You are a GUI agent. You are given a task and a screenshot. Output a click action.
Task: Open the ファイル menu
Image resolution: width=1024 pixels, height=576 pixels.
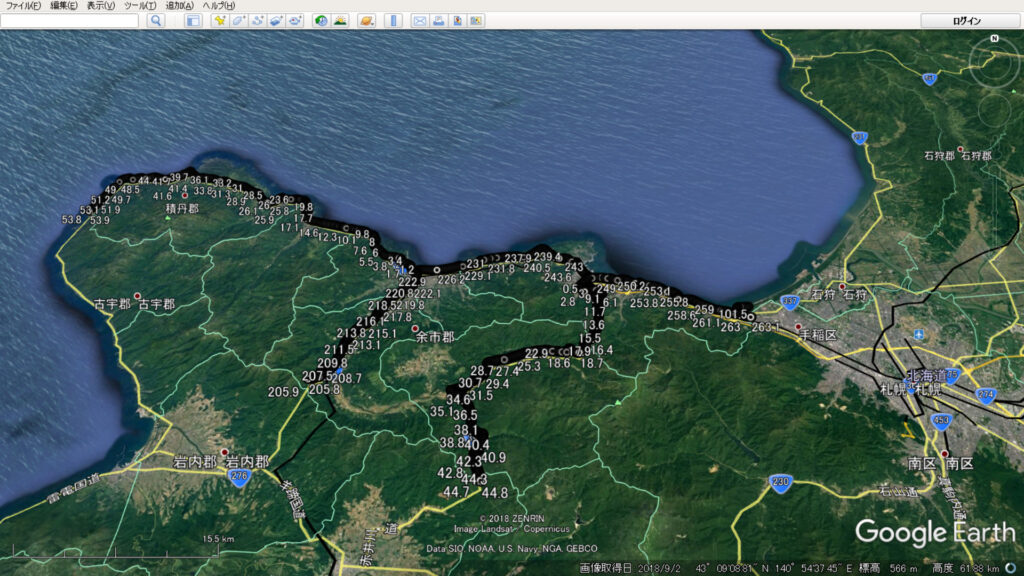[23, 6]
